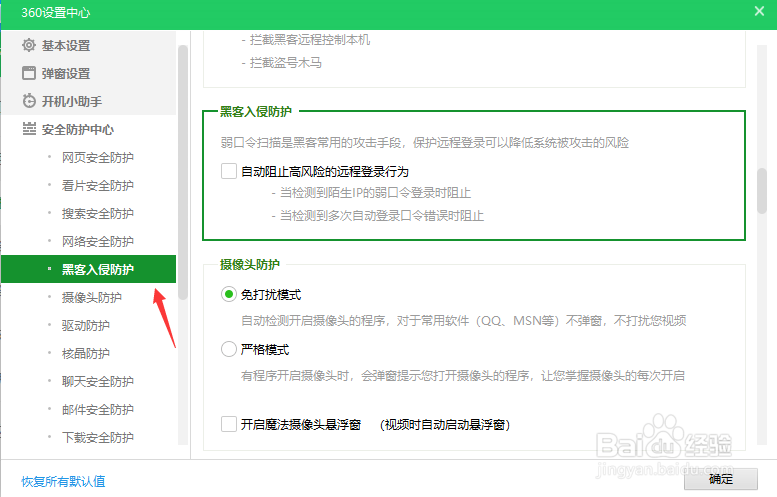Enable 开启魔法摄像头悬浮窗 checkbox
This screenshot has width=777, height=497.
(x=228, y=424)
